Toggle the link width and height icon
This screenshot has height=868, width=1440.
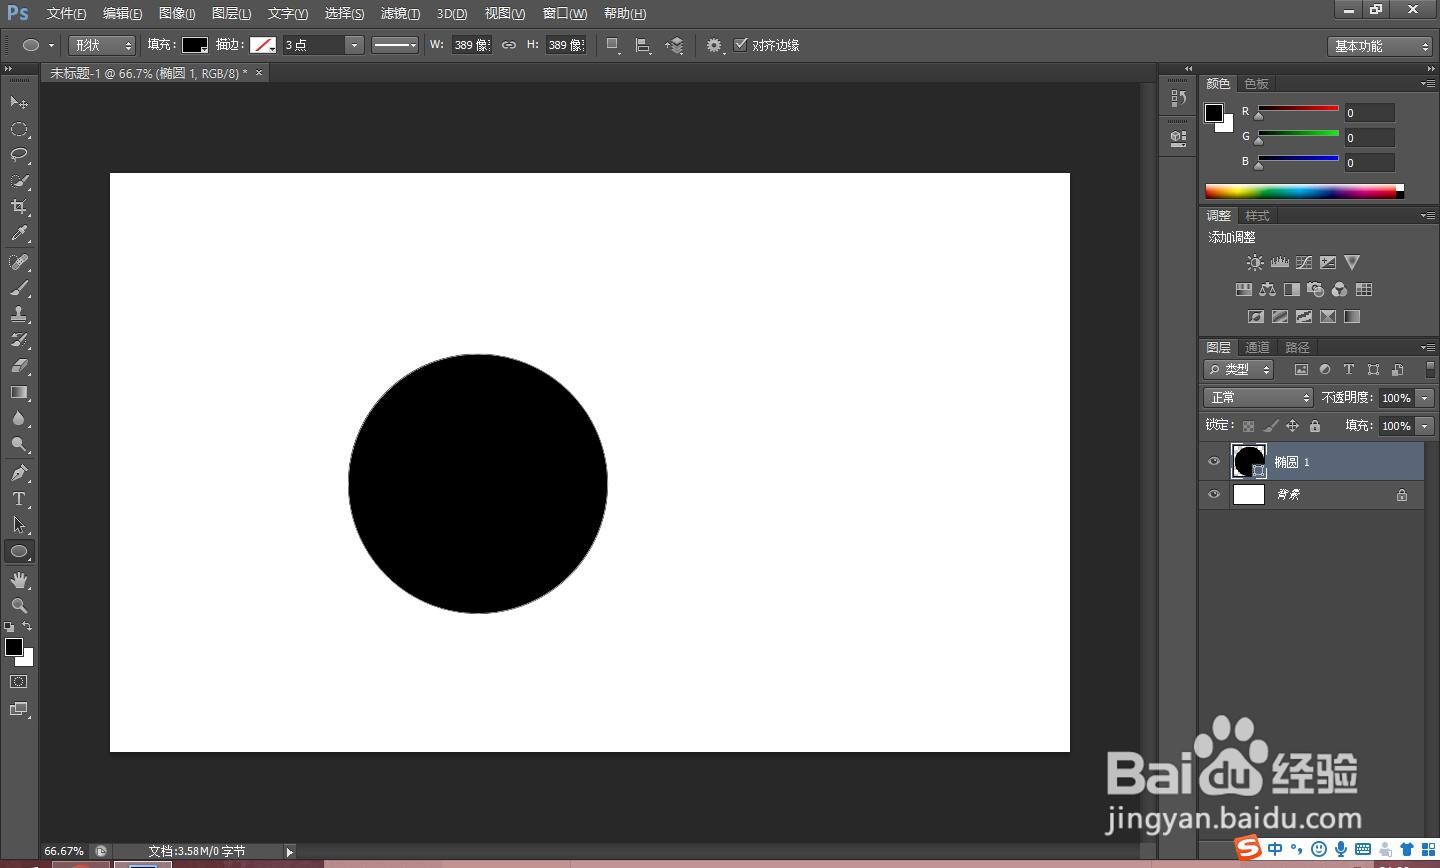tap(509, 45)
